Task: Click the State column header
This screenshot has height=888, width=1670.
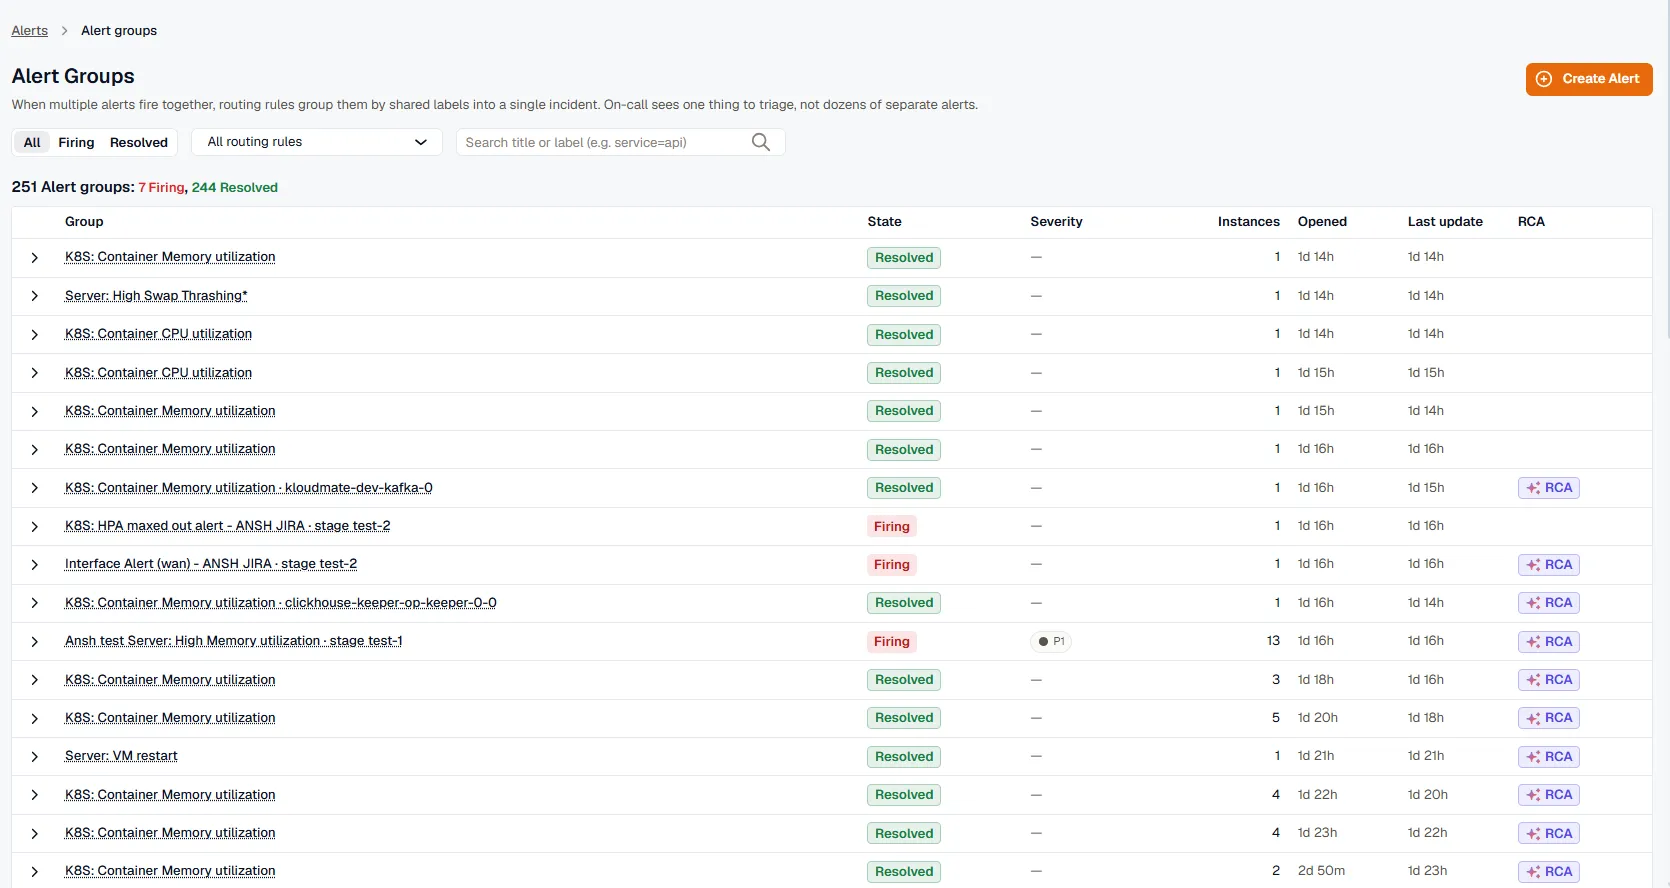Action: [x=885, y=222]
